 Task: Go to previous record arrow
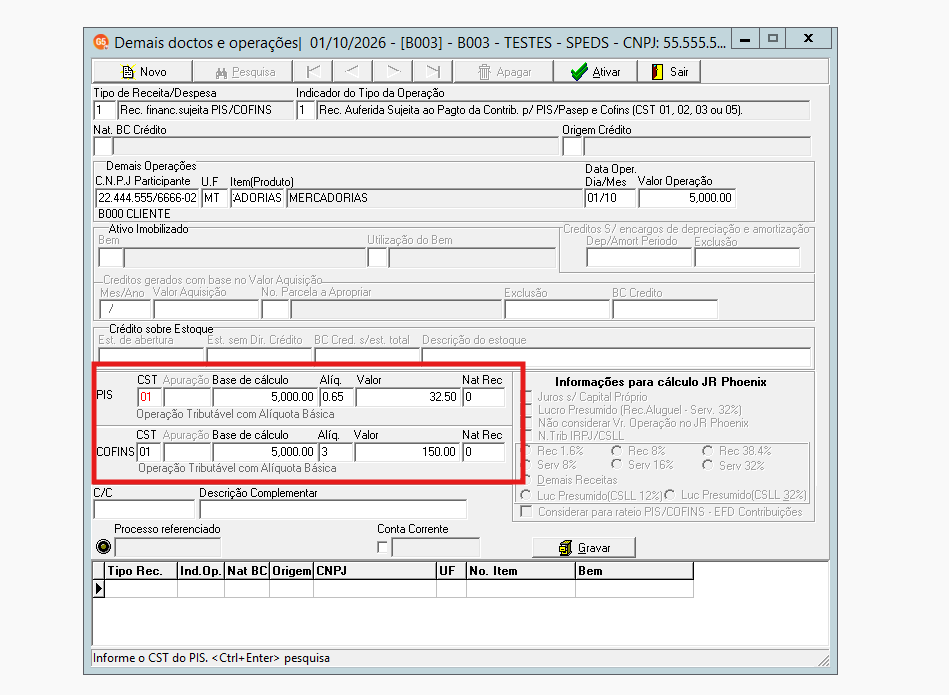click(x=352, y=71)
